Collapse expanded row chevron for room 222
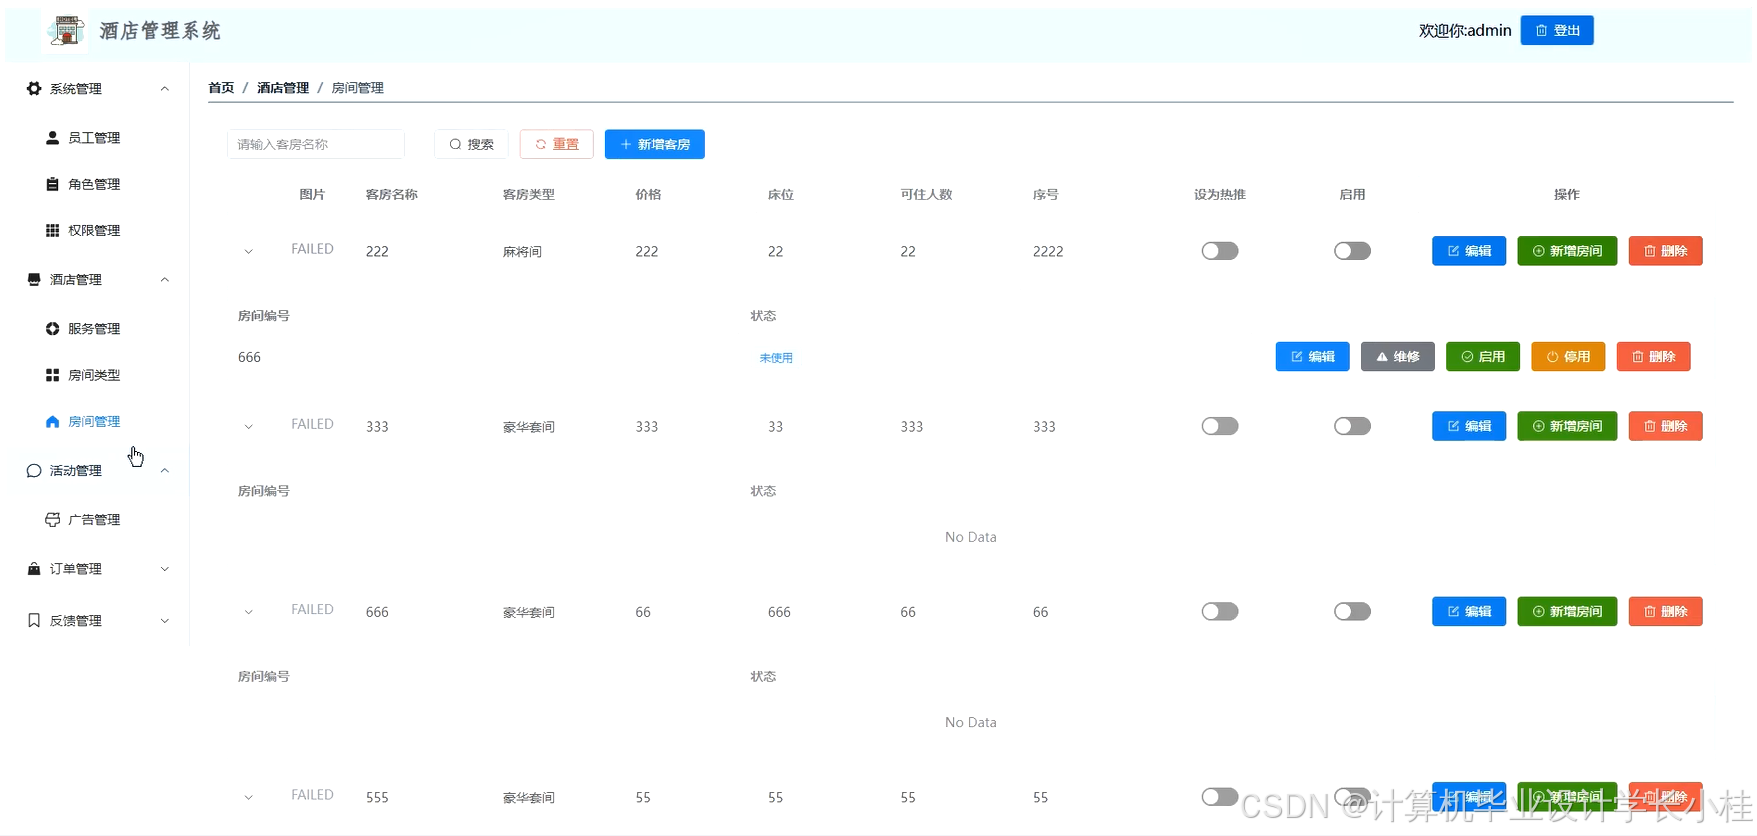Image resolution: width=1757 pixels, height=836 pixels. click(248, 252)
